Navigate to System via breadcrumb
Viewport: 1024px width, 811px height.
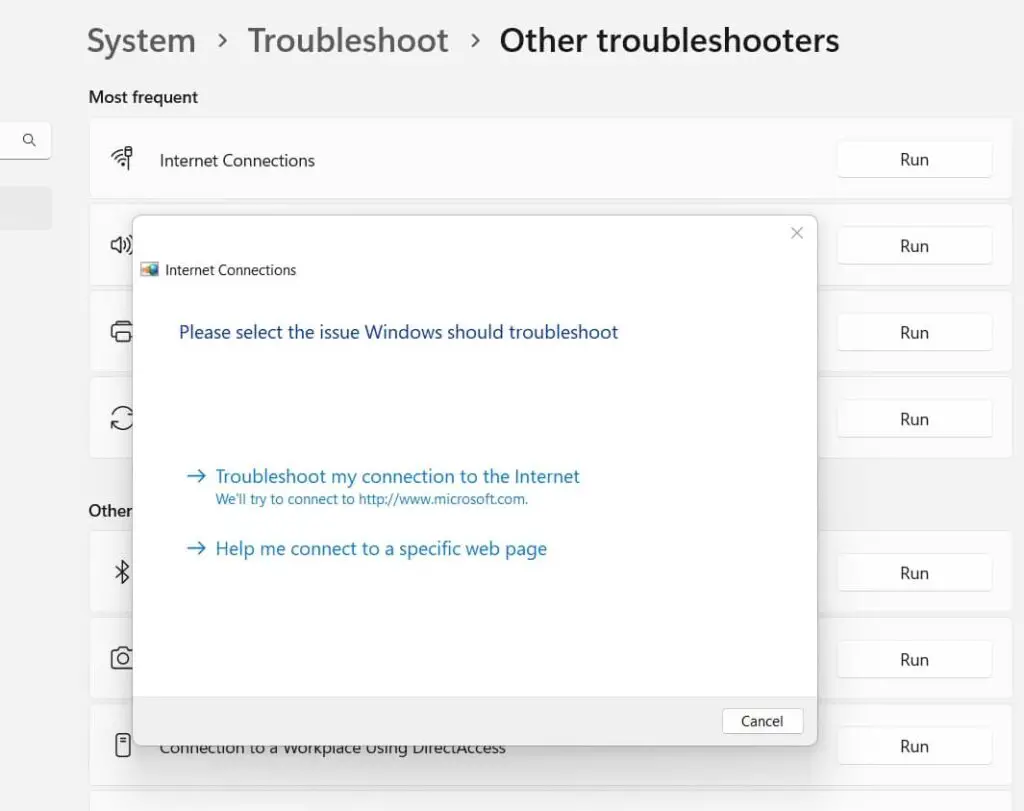pos(141,40)
